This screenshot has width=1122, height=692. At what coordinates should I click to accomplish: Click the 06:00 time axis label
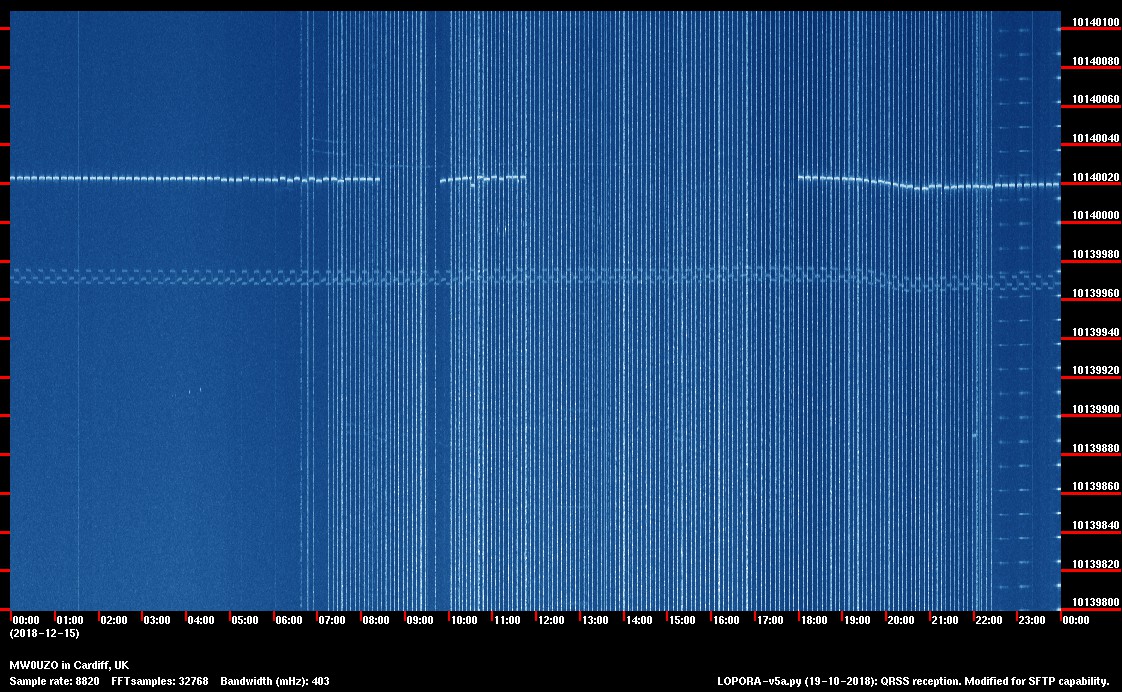click(x=288, y=620)
